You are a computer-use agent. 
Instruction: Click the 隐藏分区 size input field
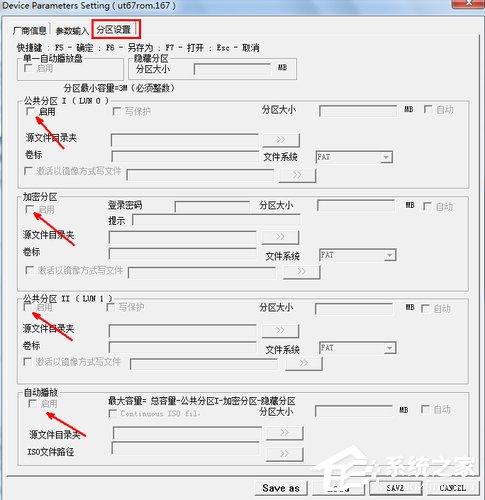click(232, 69)
